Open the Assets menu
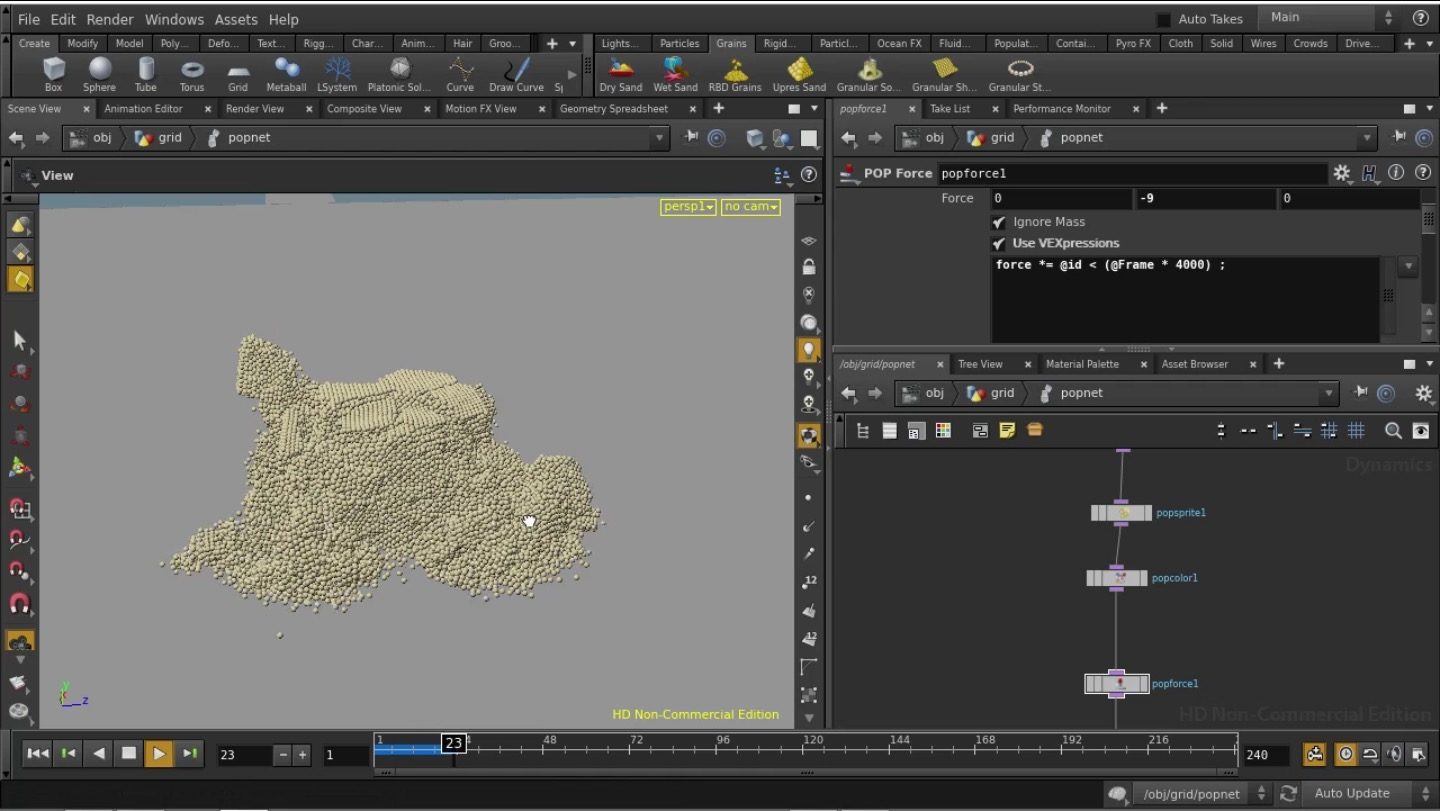Viewport: 1440px width, 811px height. 236,19
